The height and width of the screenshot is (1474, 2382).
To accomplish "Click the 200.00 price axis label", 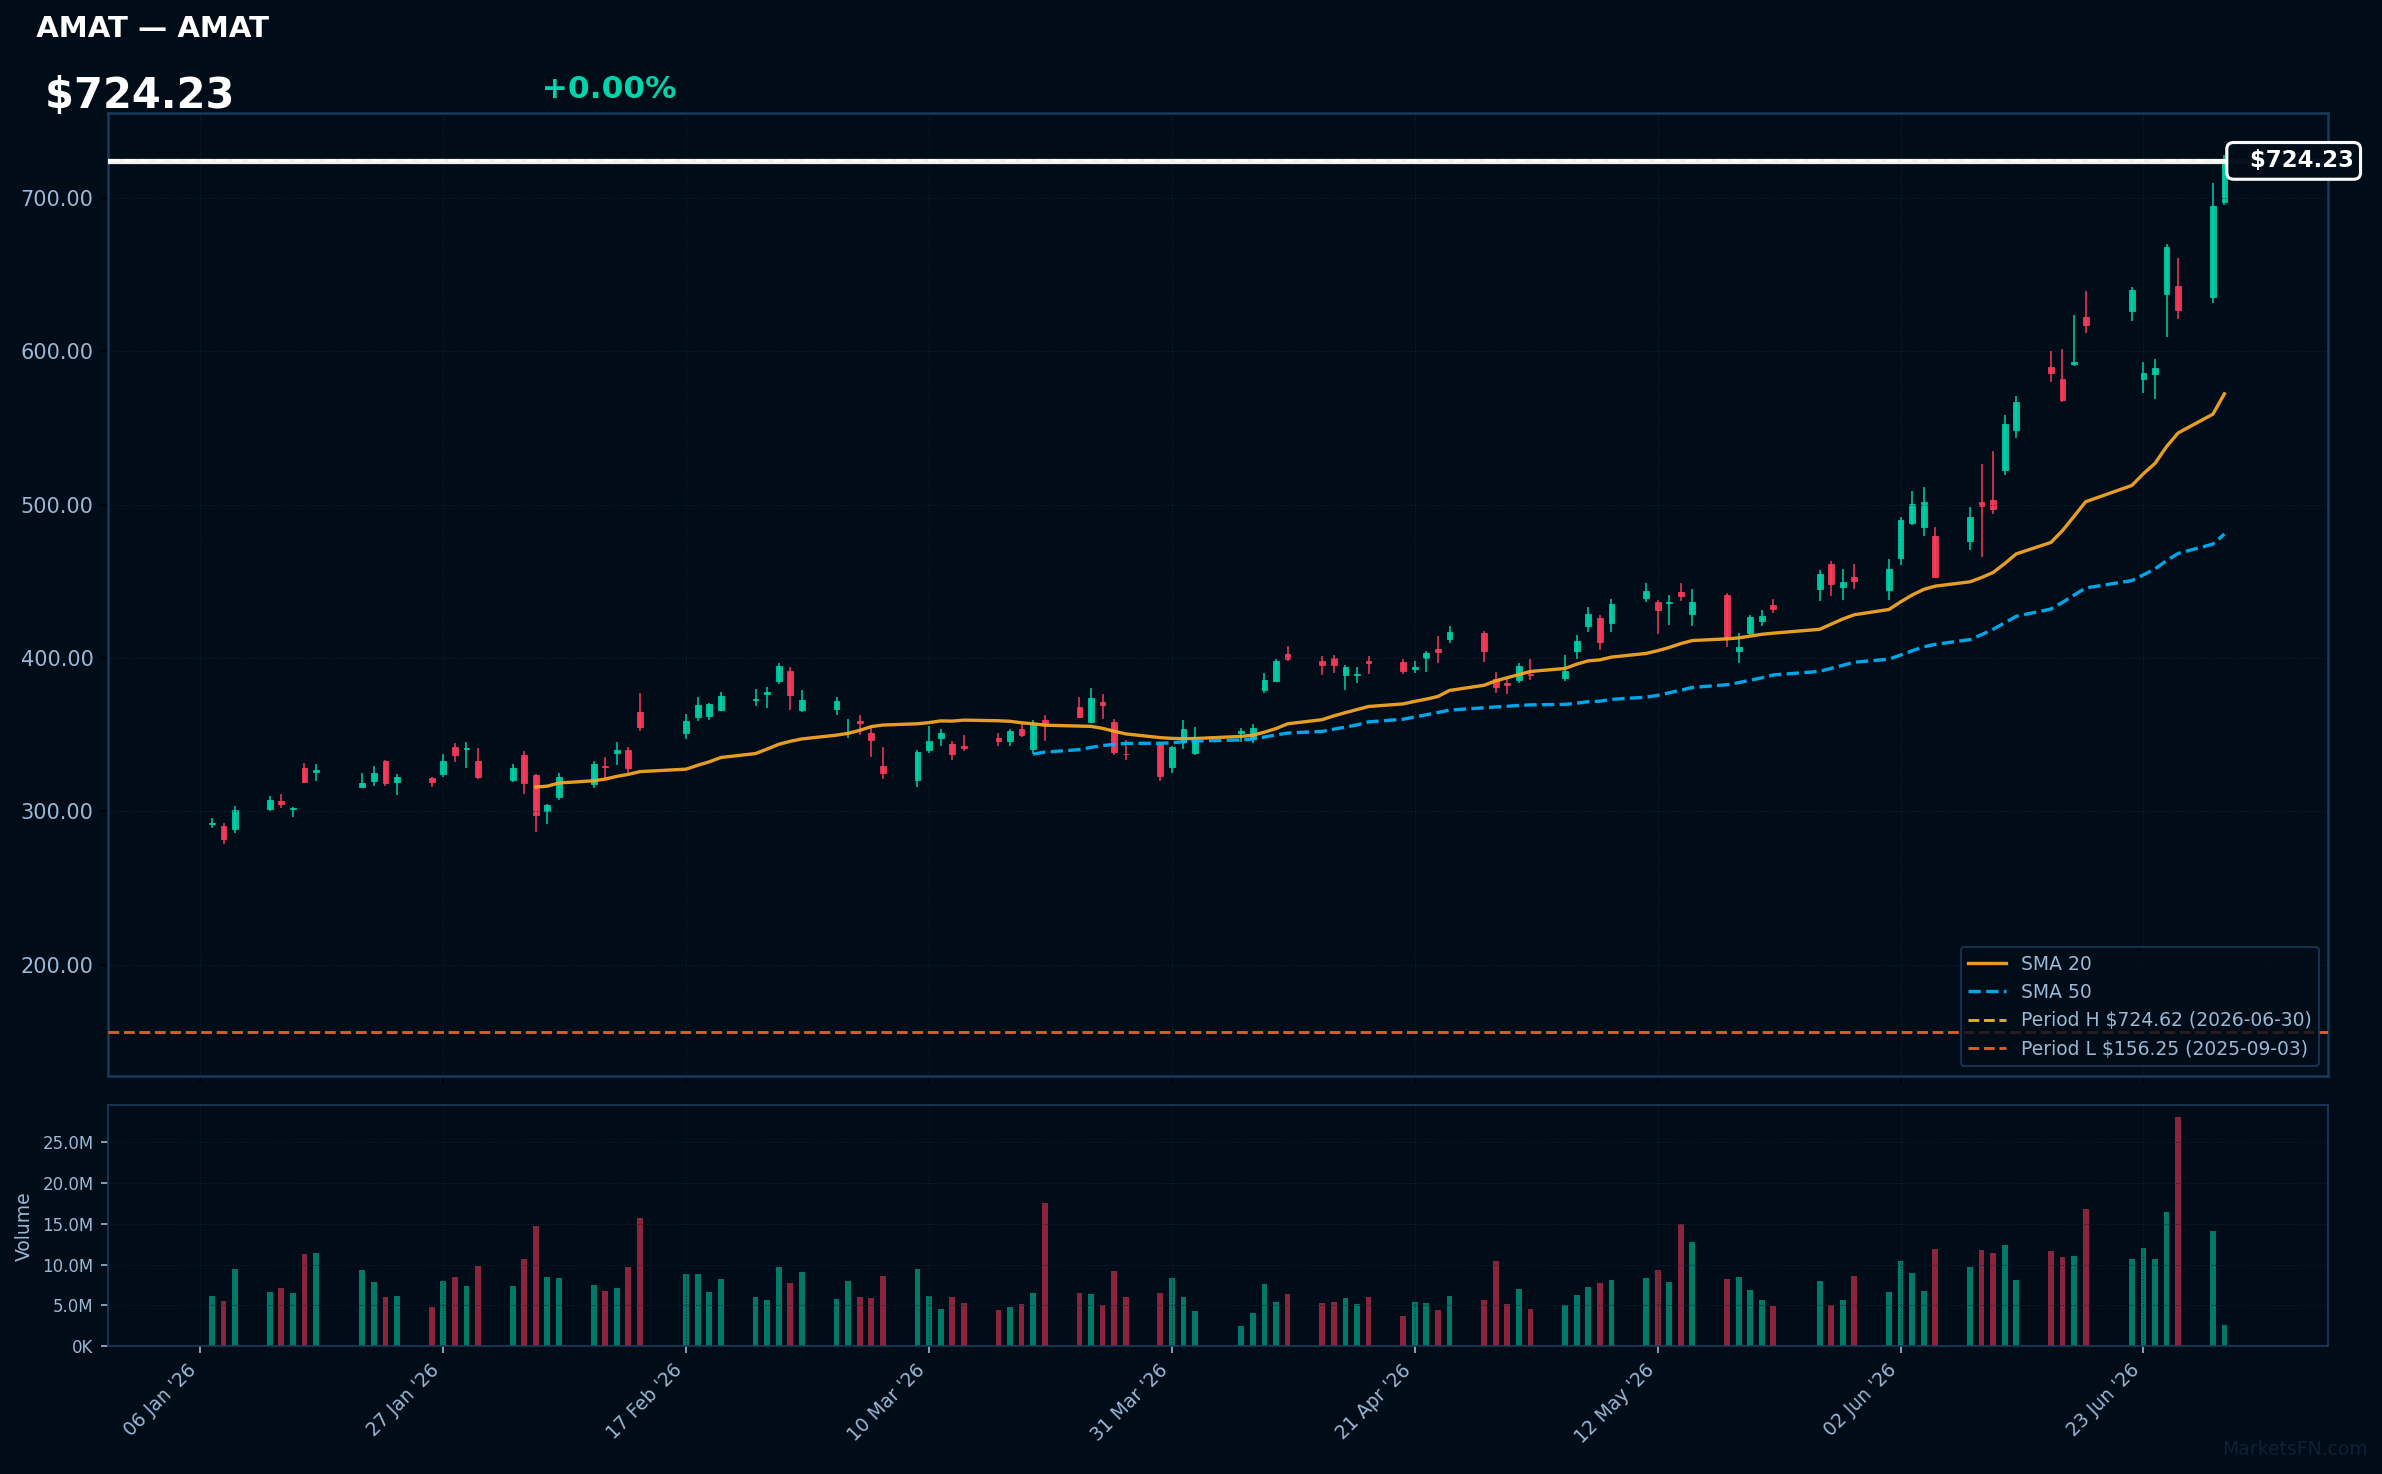I will coord(57,965).
